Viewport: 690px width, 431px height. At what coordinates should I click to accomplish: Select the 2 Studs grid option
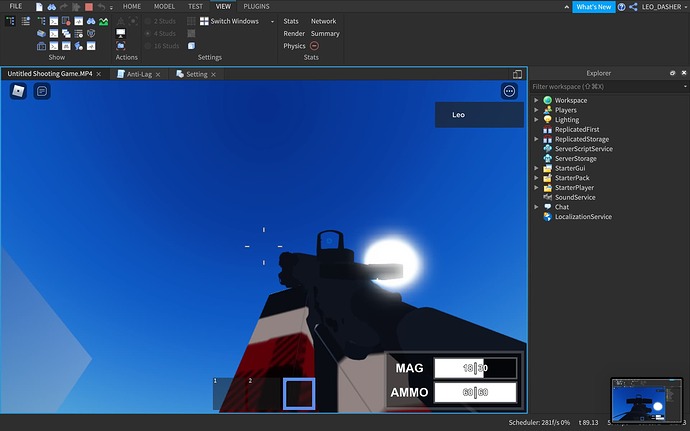tap(160, 21)
